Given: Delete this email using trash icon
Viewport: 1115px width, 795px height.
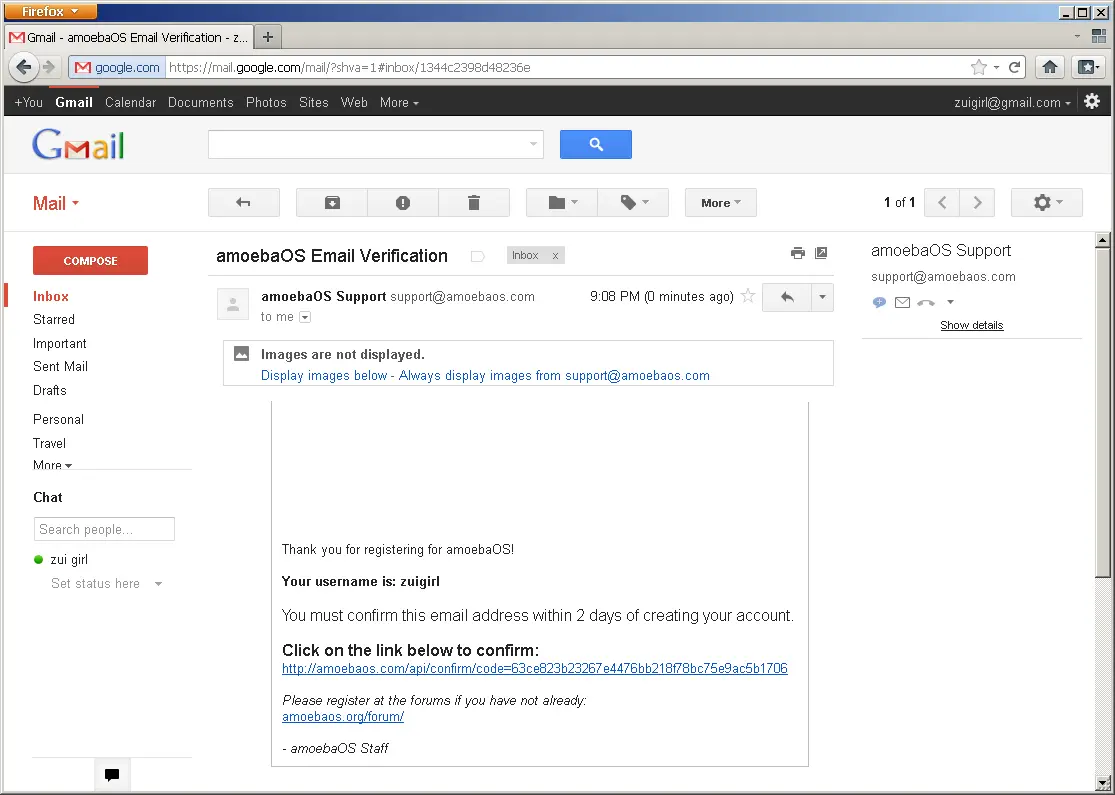Looking at the screenshot, I should [x=474, y=203].
